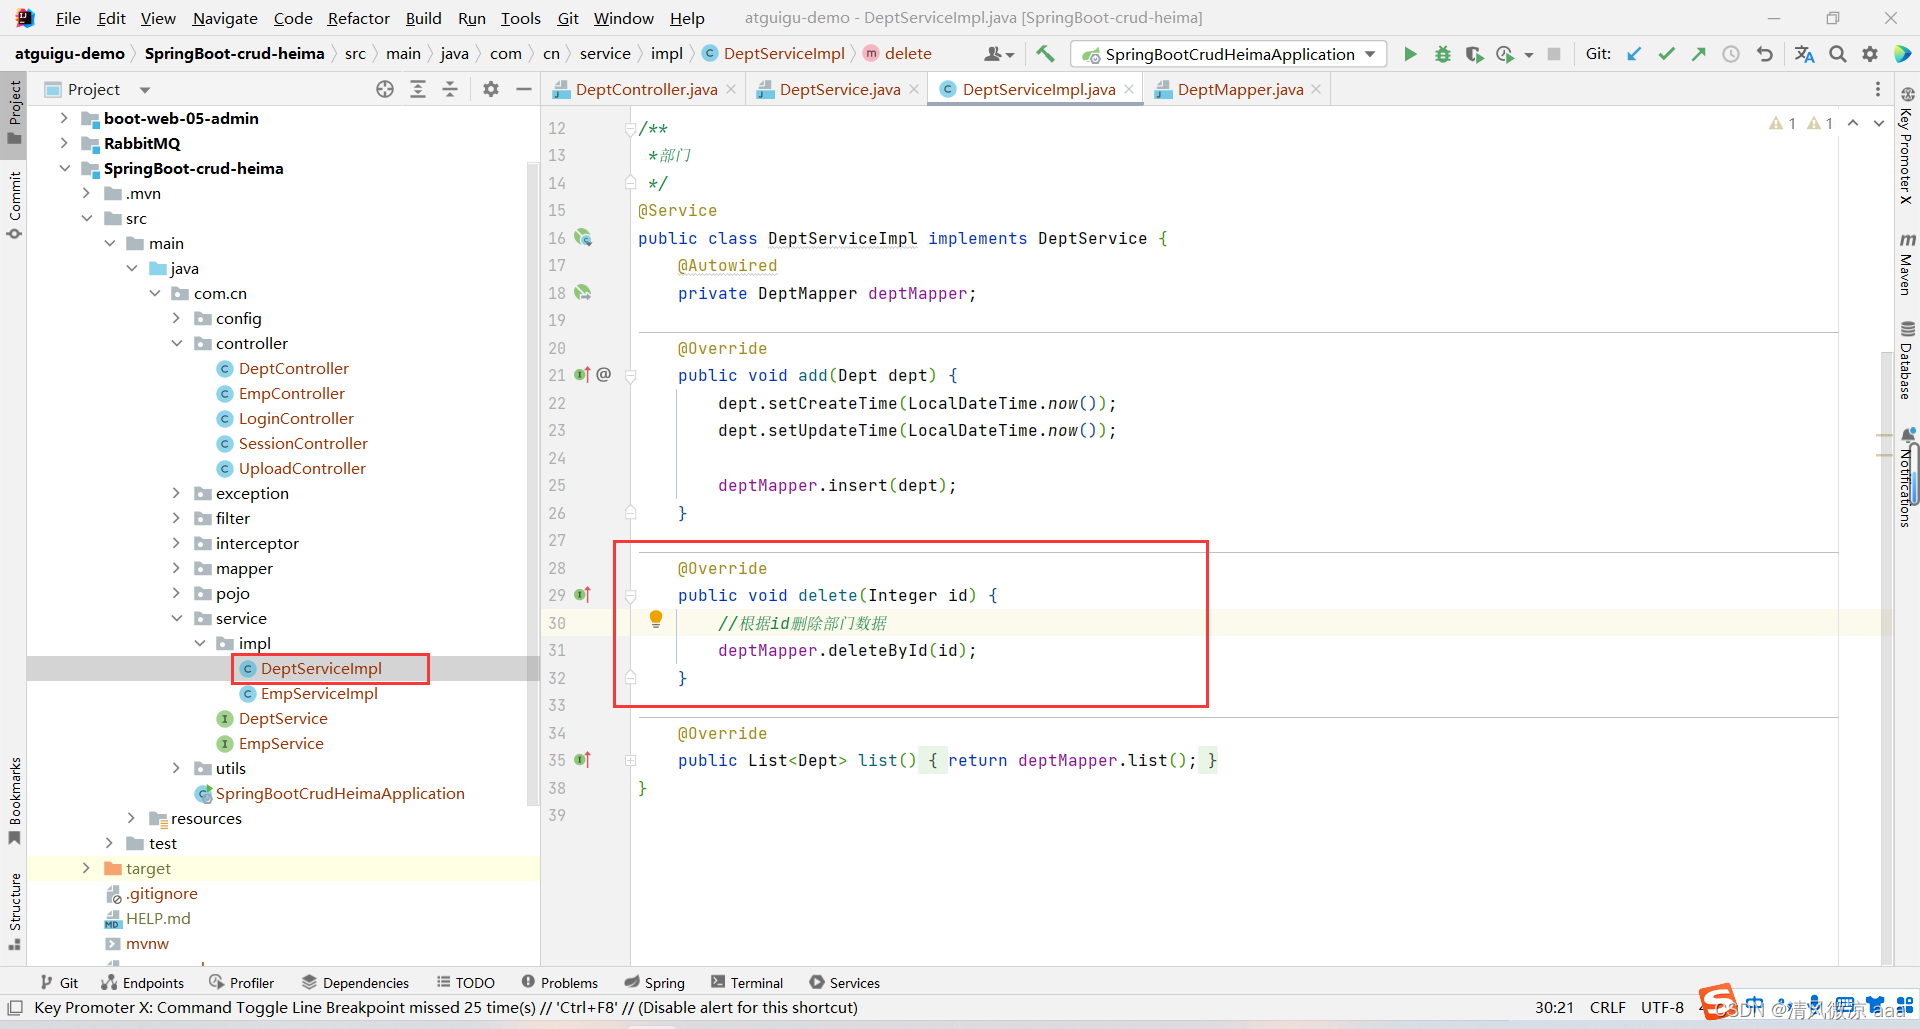The width and height of the screenshot is (1920, 1029).
Task: Open the user account icon dropdown
Action: 999,54
